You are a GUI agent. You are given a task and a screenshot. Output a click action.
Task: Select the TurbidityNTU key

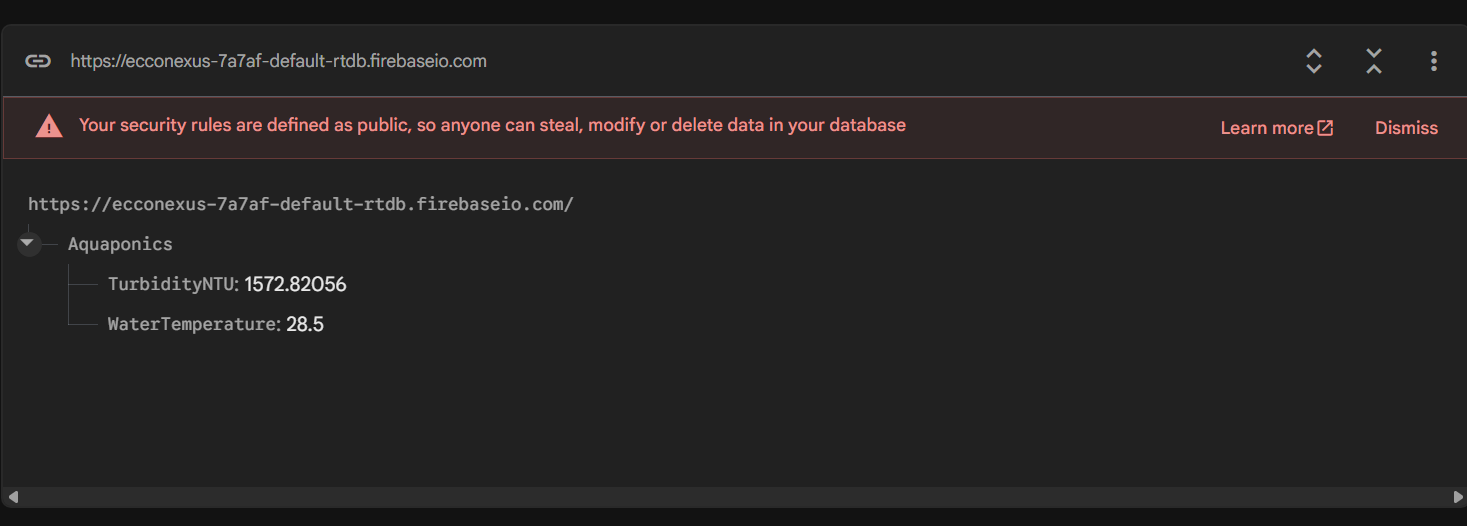[x=171, y=284]
